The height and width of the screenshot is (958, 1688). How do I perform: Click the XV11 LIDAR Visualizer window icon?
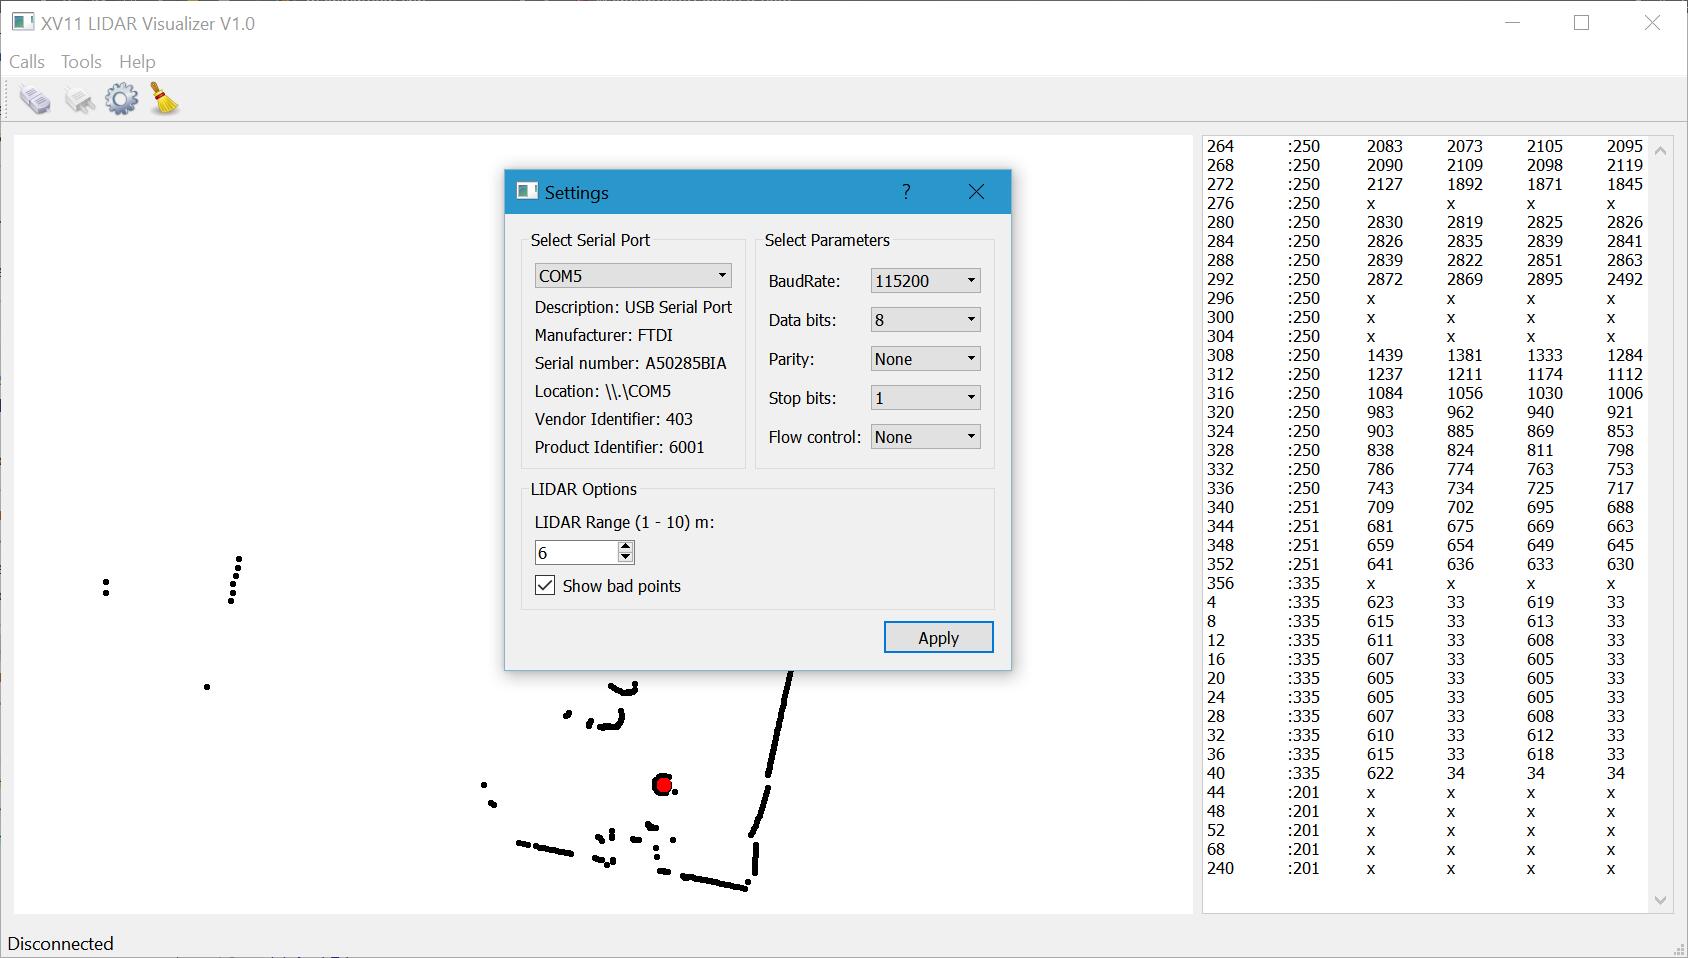pos(22,22)
